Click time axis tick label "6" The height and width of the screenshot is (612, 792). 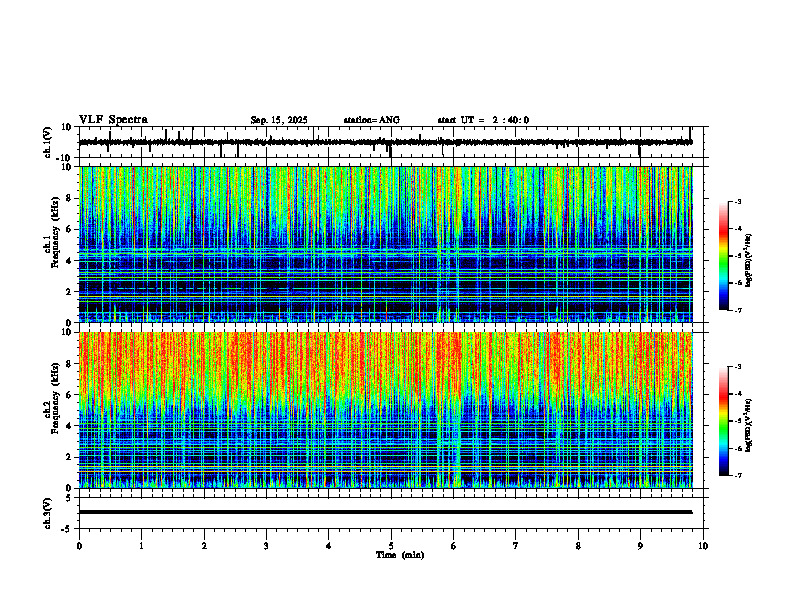(453, 546)
